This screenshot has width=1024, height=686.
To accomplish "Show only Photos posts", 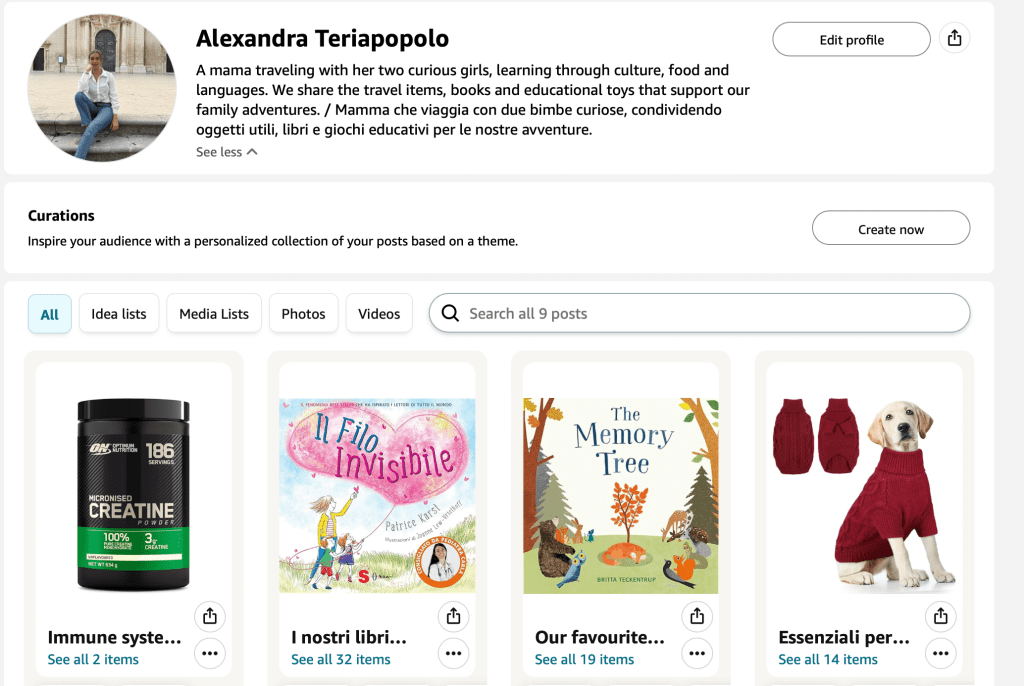I will coord(303,314).
